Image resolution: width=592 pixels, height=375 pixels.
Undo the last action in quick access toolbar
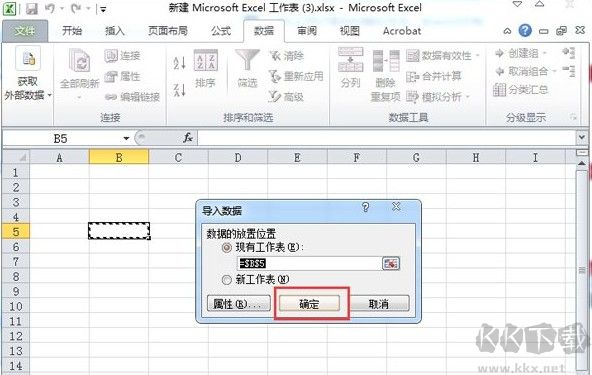coord(49,8)
